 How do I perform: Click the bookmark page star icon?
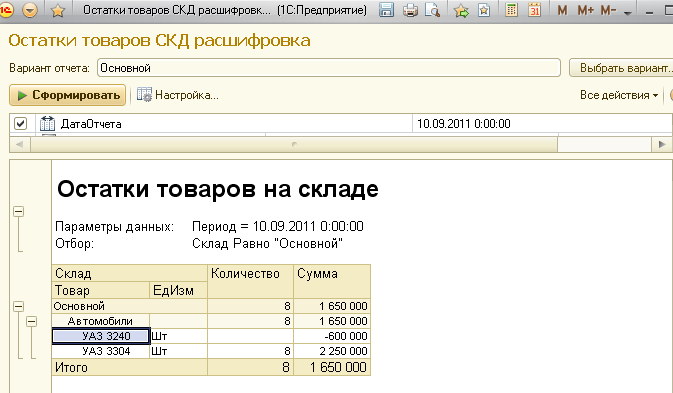(484, 10)
